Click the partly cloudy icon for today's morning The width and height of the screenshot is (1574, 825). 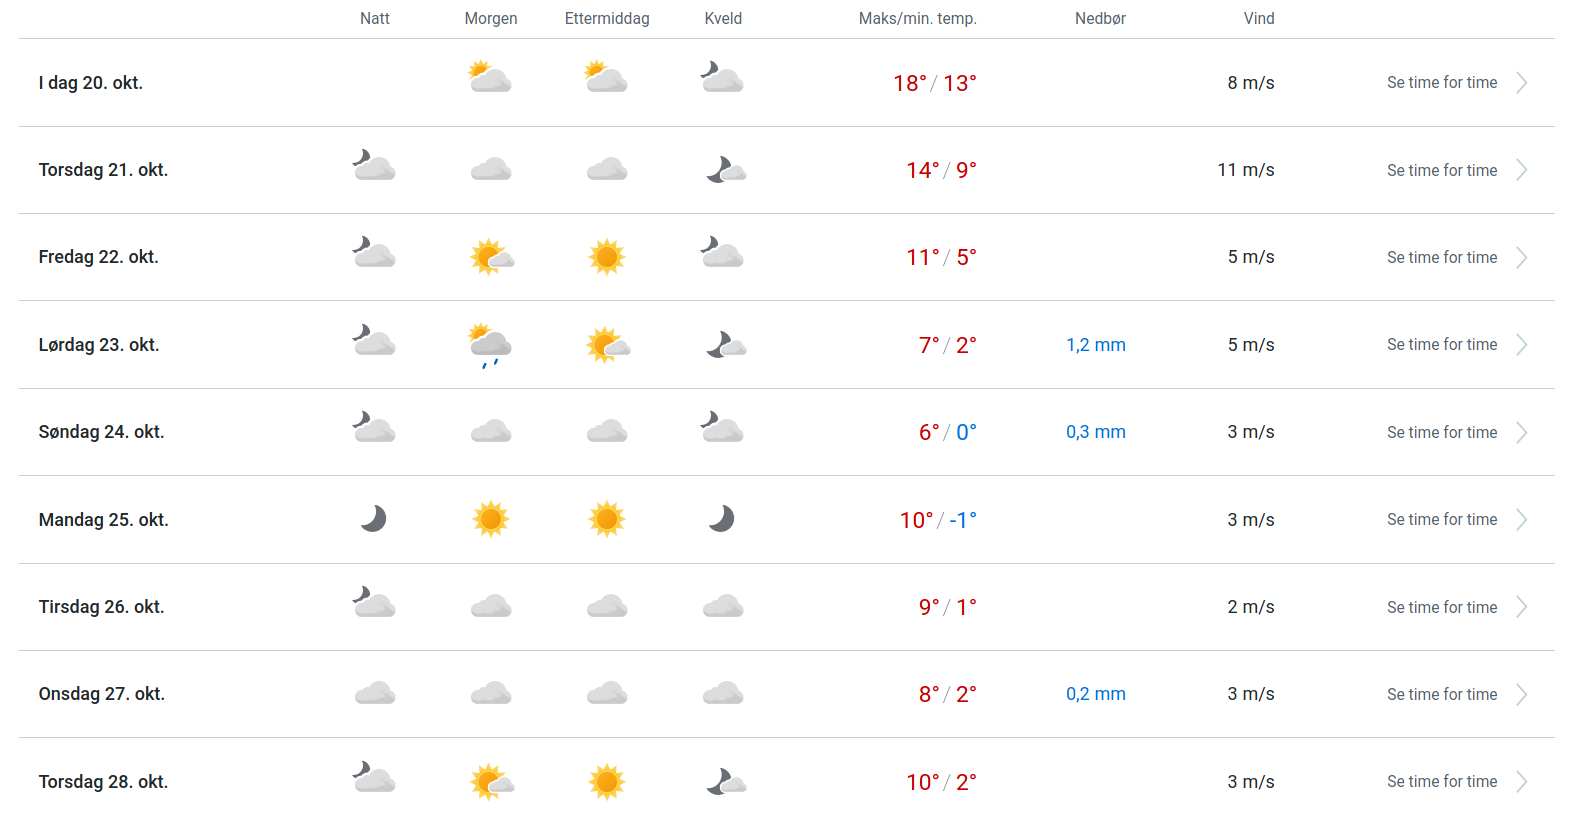(x=490, y=78)
